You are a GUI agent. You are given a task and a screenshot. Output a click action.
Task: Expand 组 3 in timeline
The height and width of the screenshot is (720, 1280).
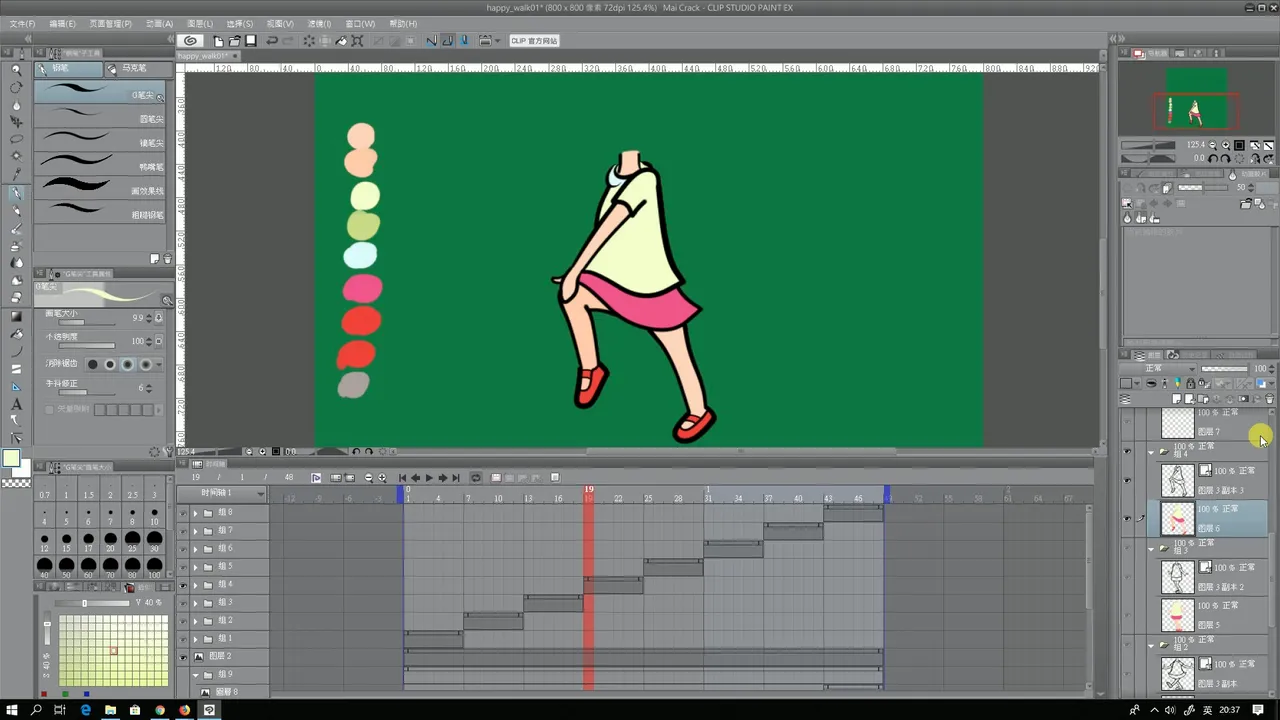(x=196, y=603)
